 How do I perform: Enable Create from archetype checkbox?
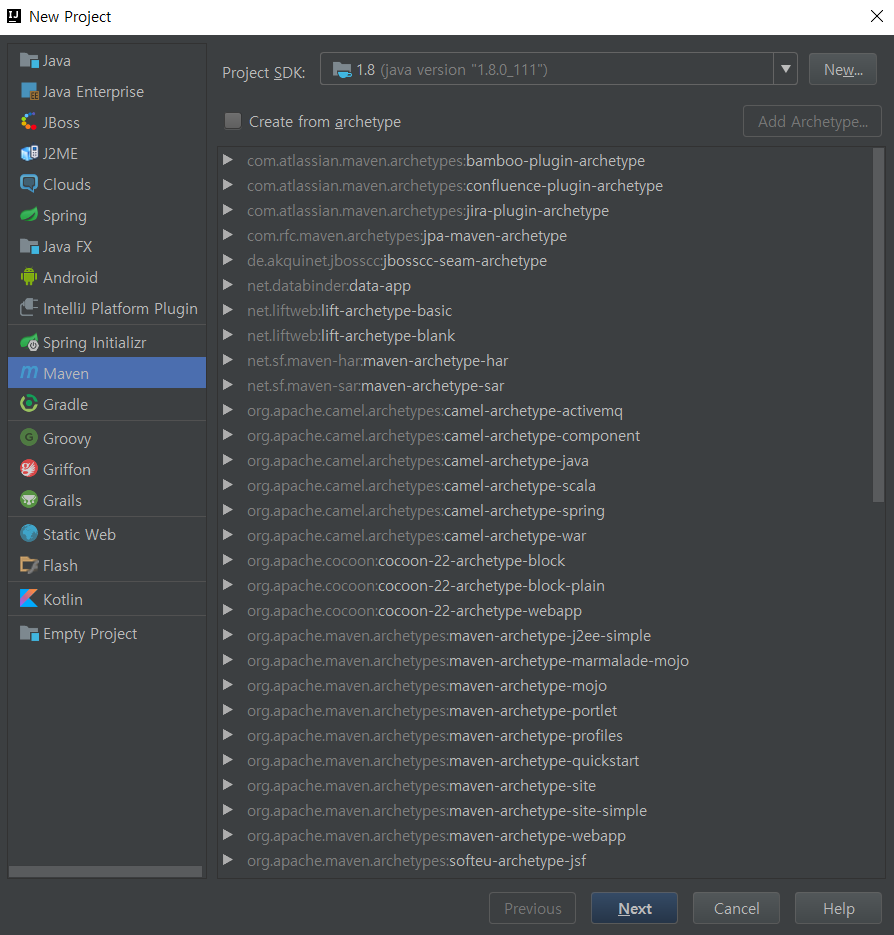[233, 121]
